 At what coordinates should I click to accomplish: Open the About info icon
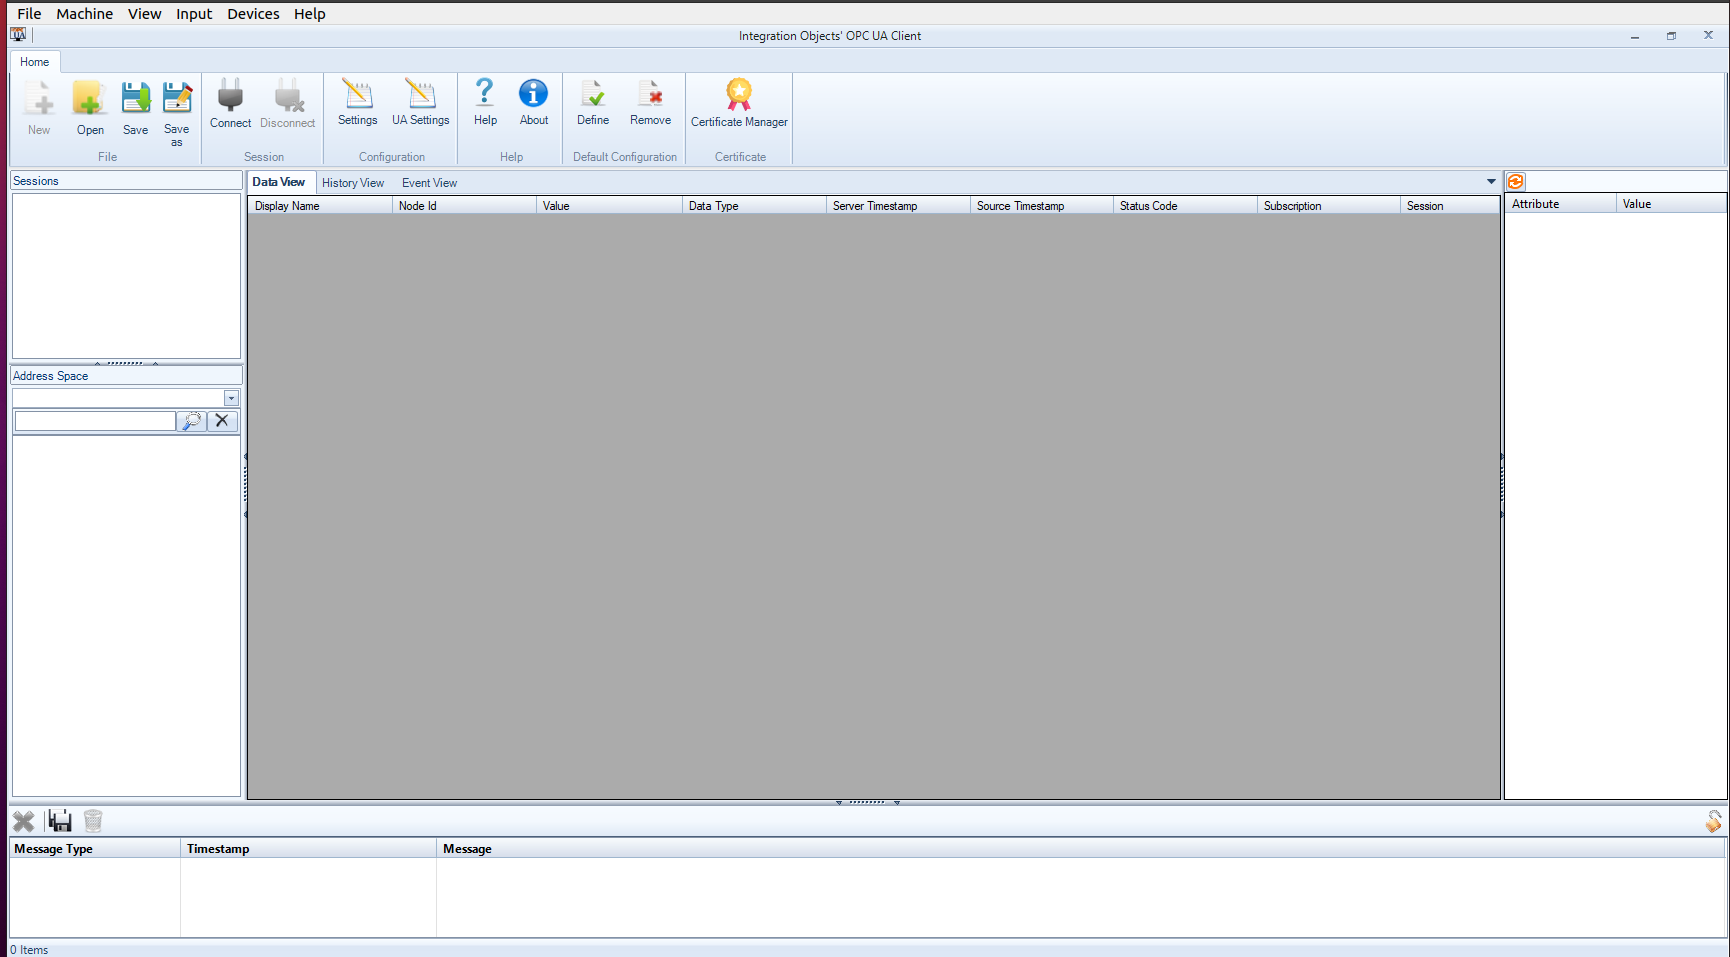click(x=533, y=93)
